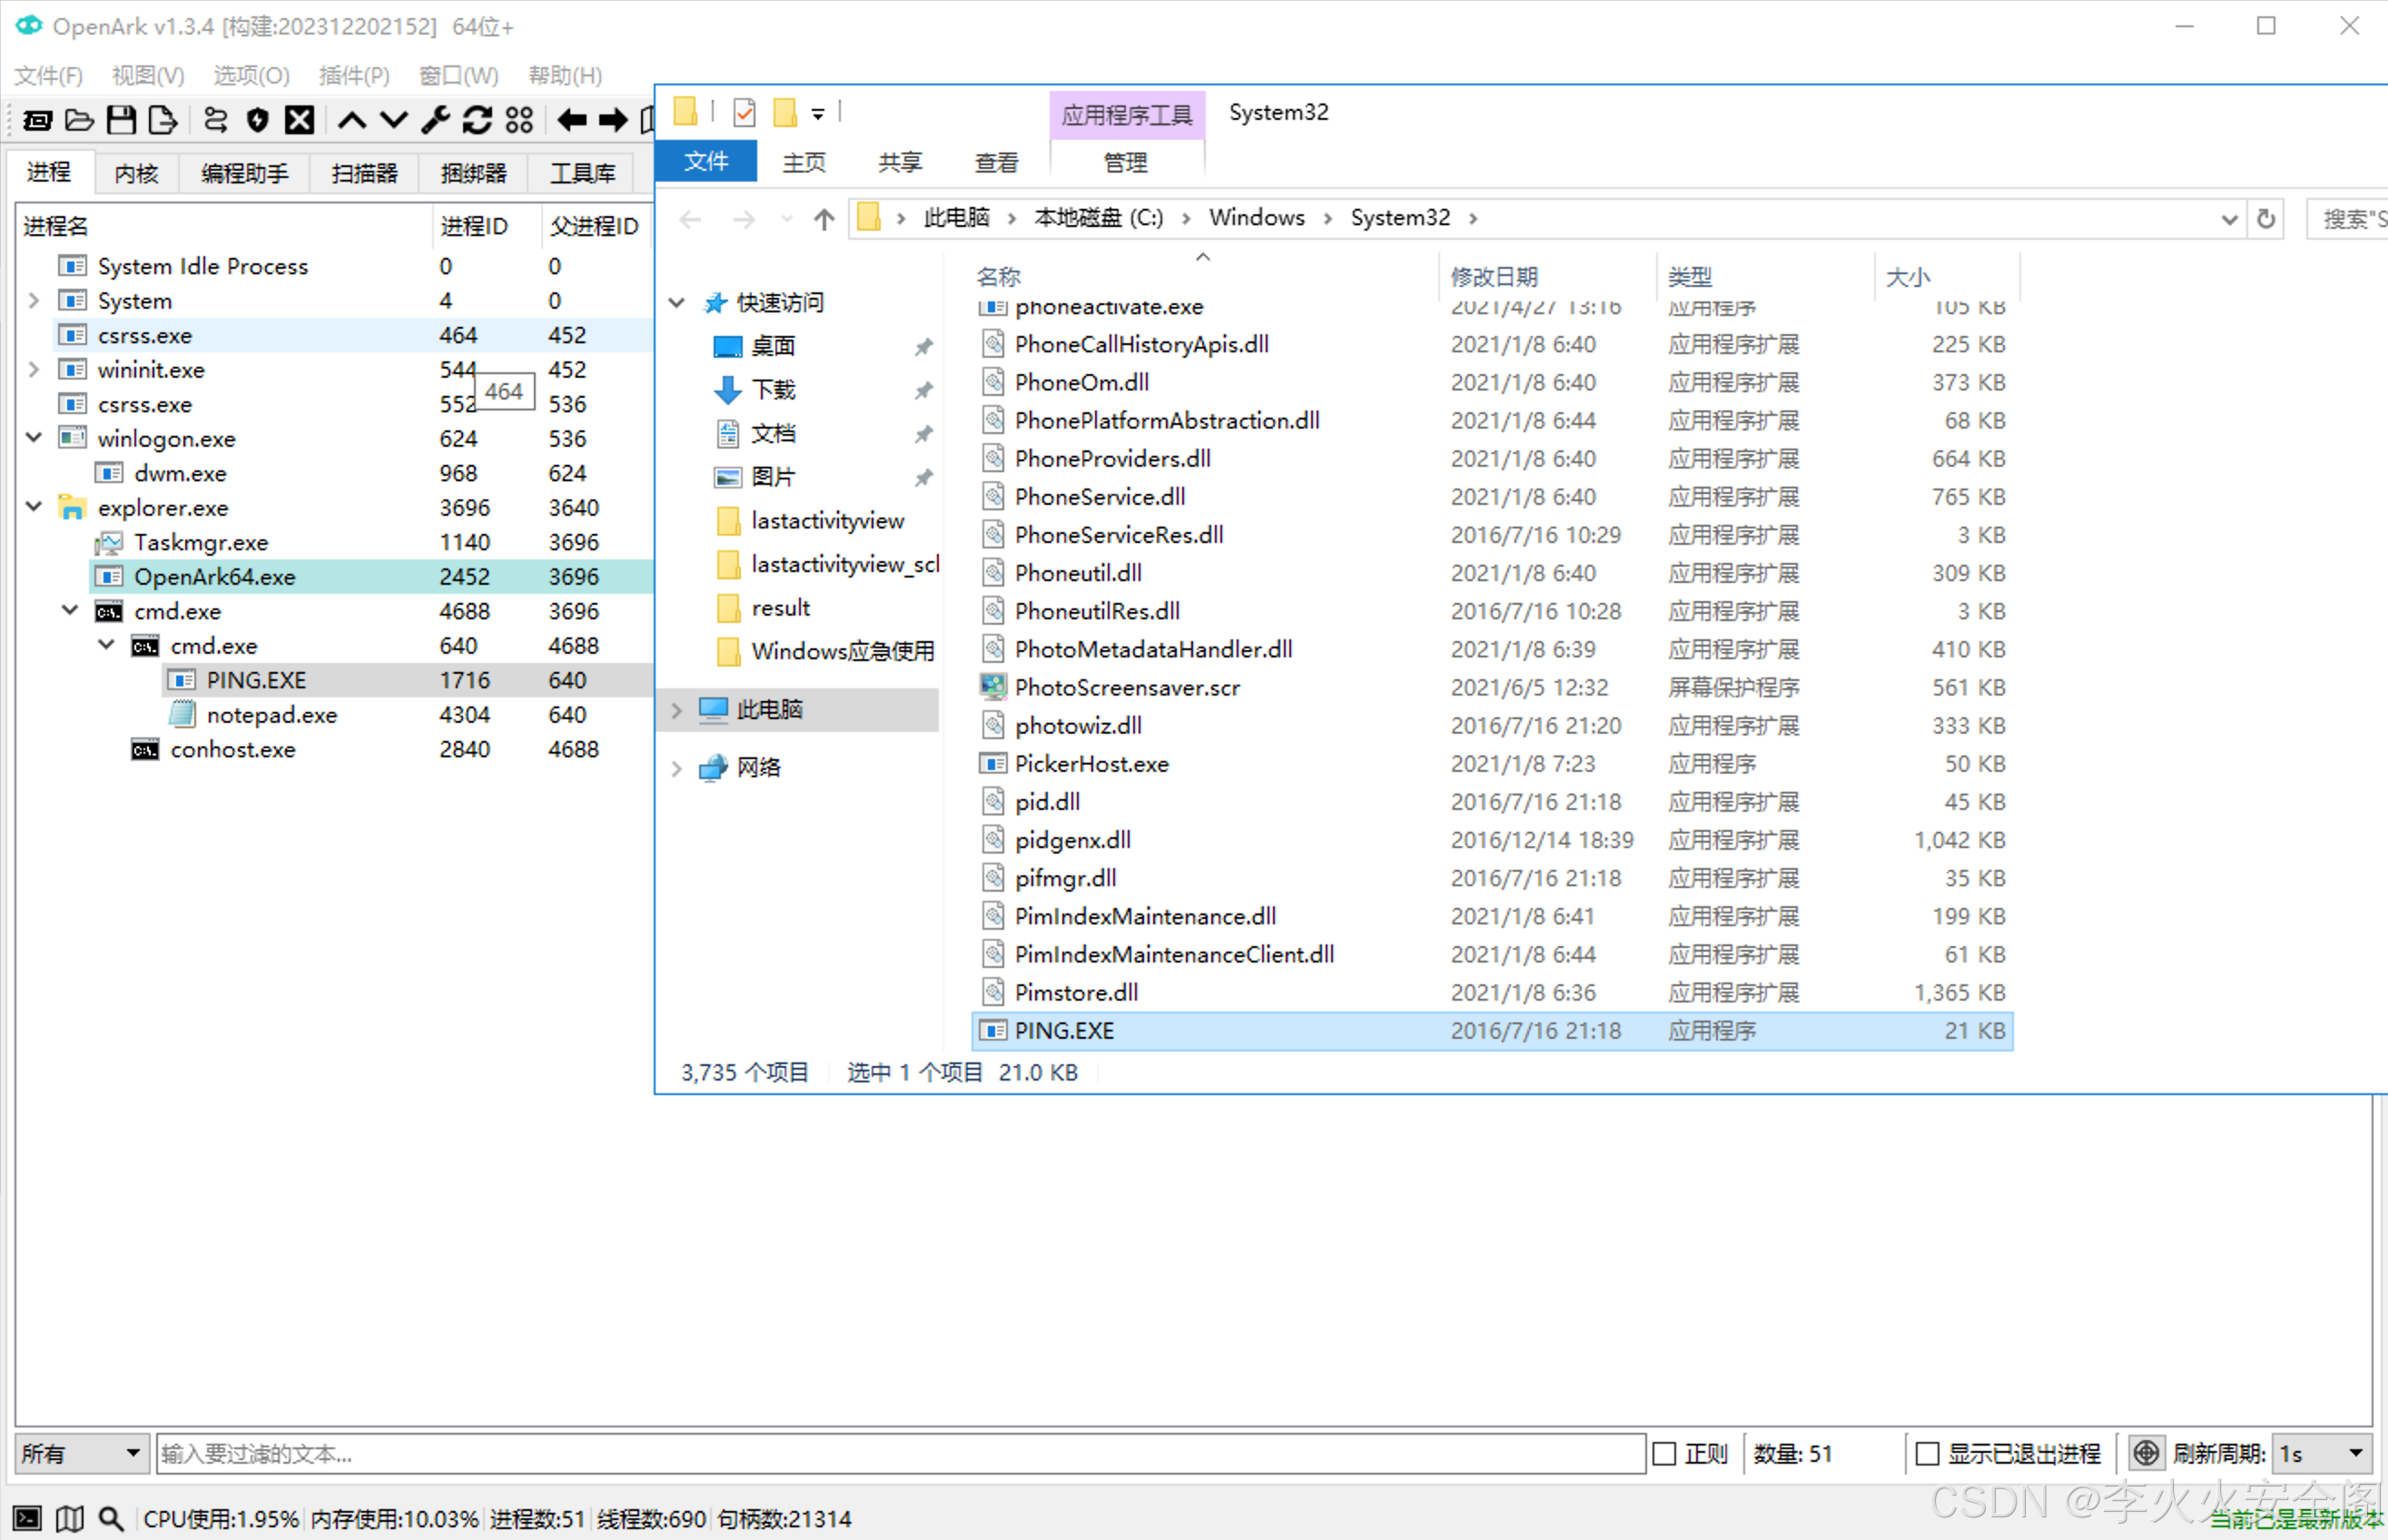Image resolution: width=2388 pixels, height=1540 pixels.
Task: Enable the 正则 regex checkbox
Action: 1664,1453
